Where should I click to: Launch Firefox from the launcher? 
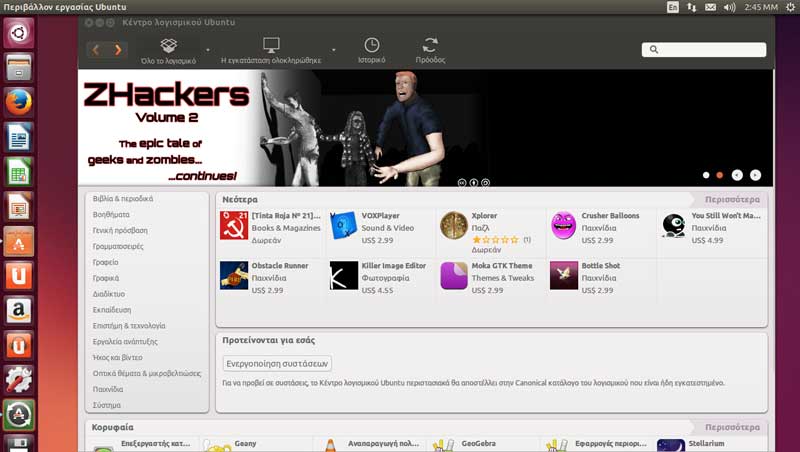coord(19,102)
